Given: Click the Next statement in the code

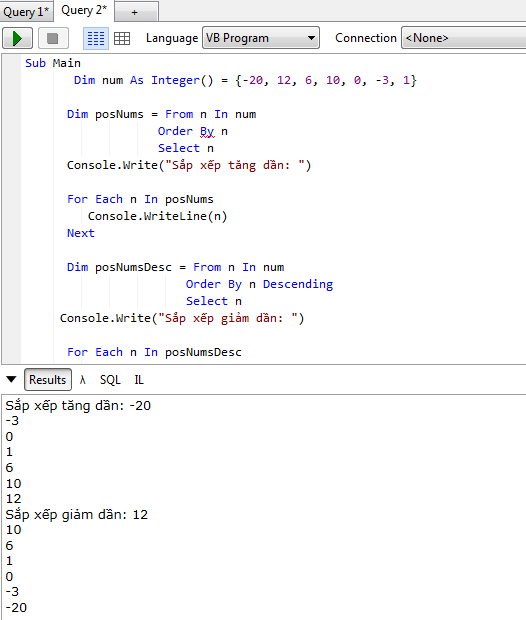Looking at the screenshot, I should [x=81, y=233].
